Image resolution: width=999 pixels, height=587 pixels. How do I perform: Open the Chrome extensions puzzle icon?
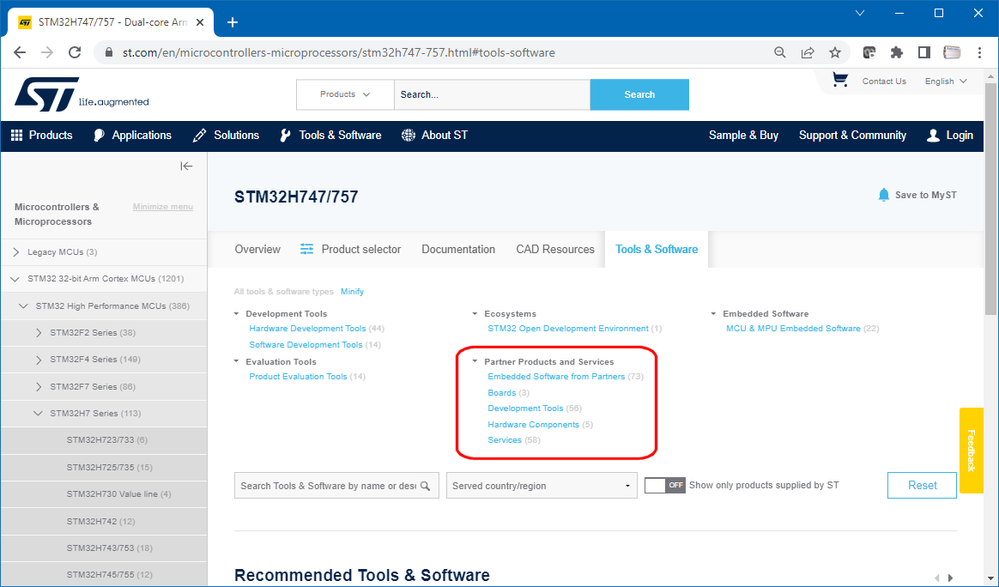(x=896, y=53)
